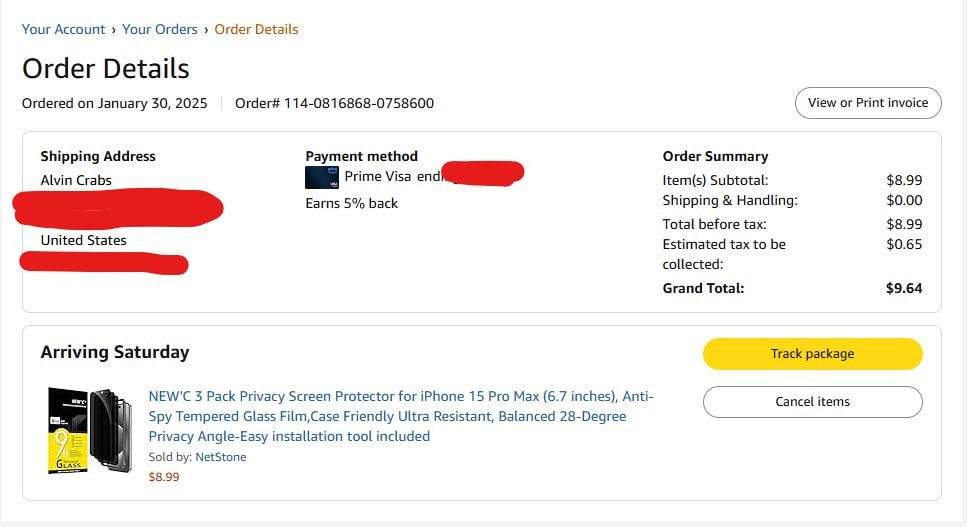Go to Your Account breadcrumb
The width and height of the screenshot is (967, 527).
tap(64, 29)
